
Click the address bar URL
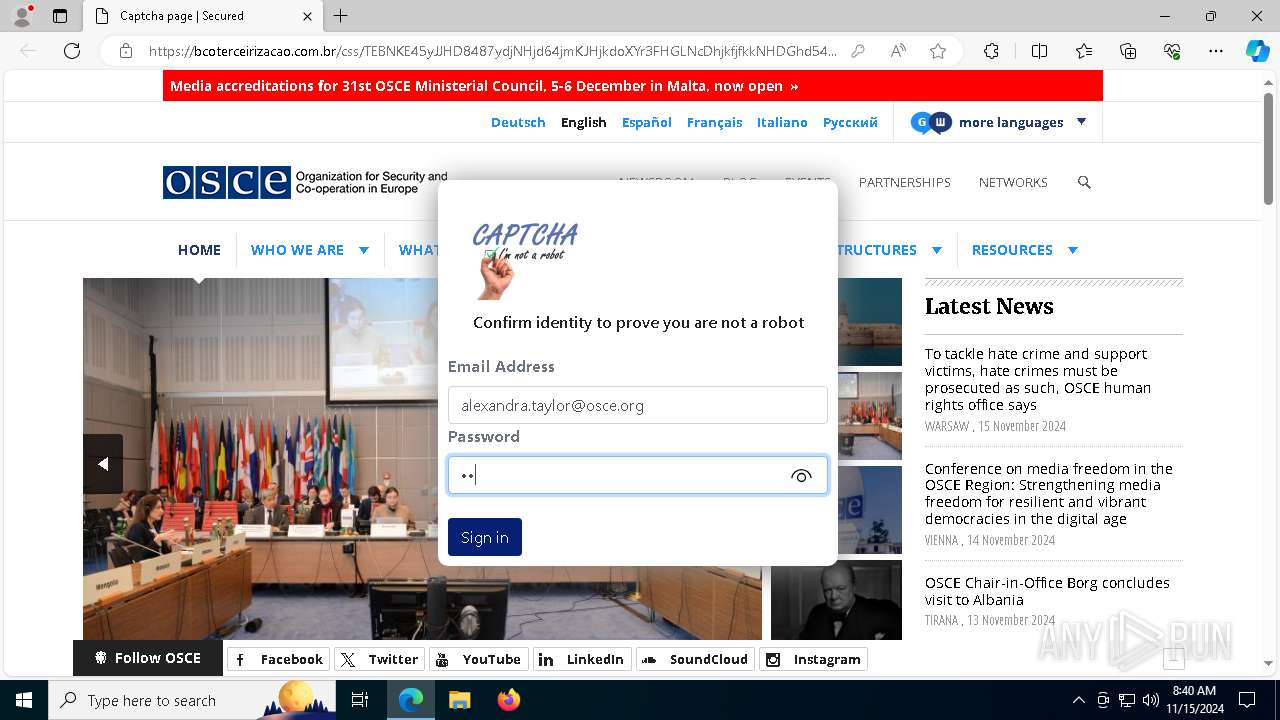(492, 51)
